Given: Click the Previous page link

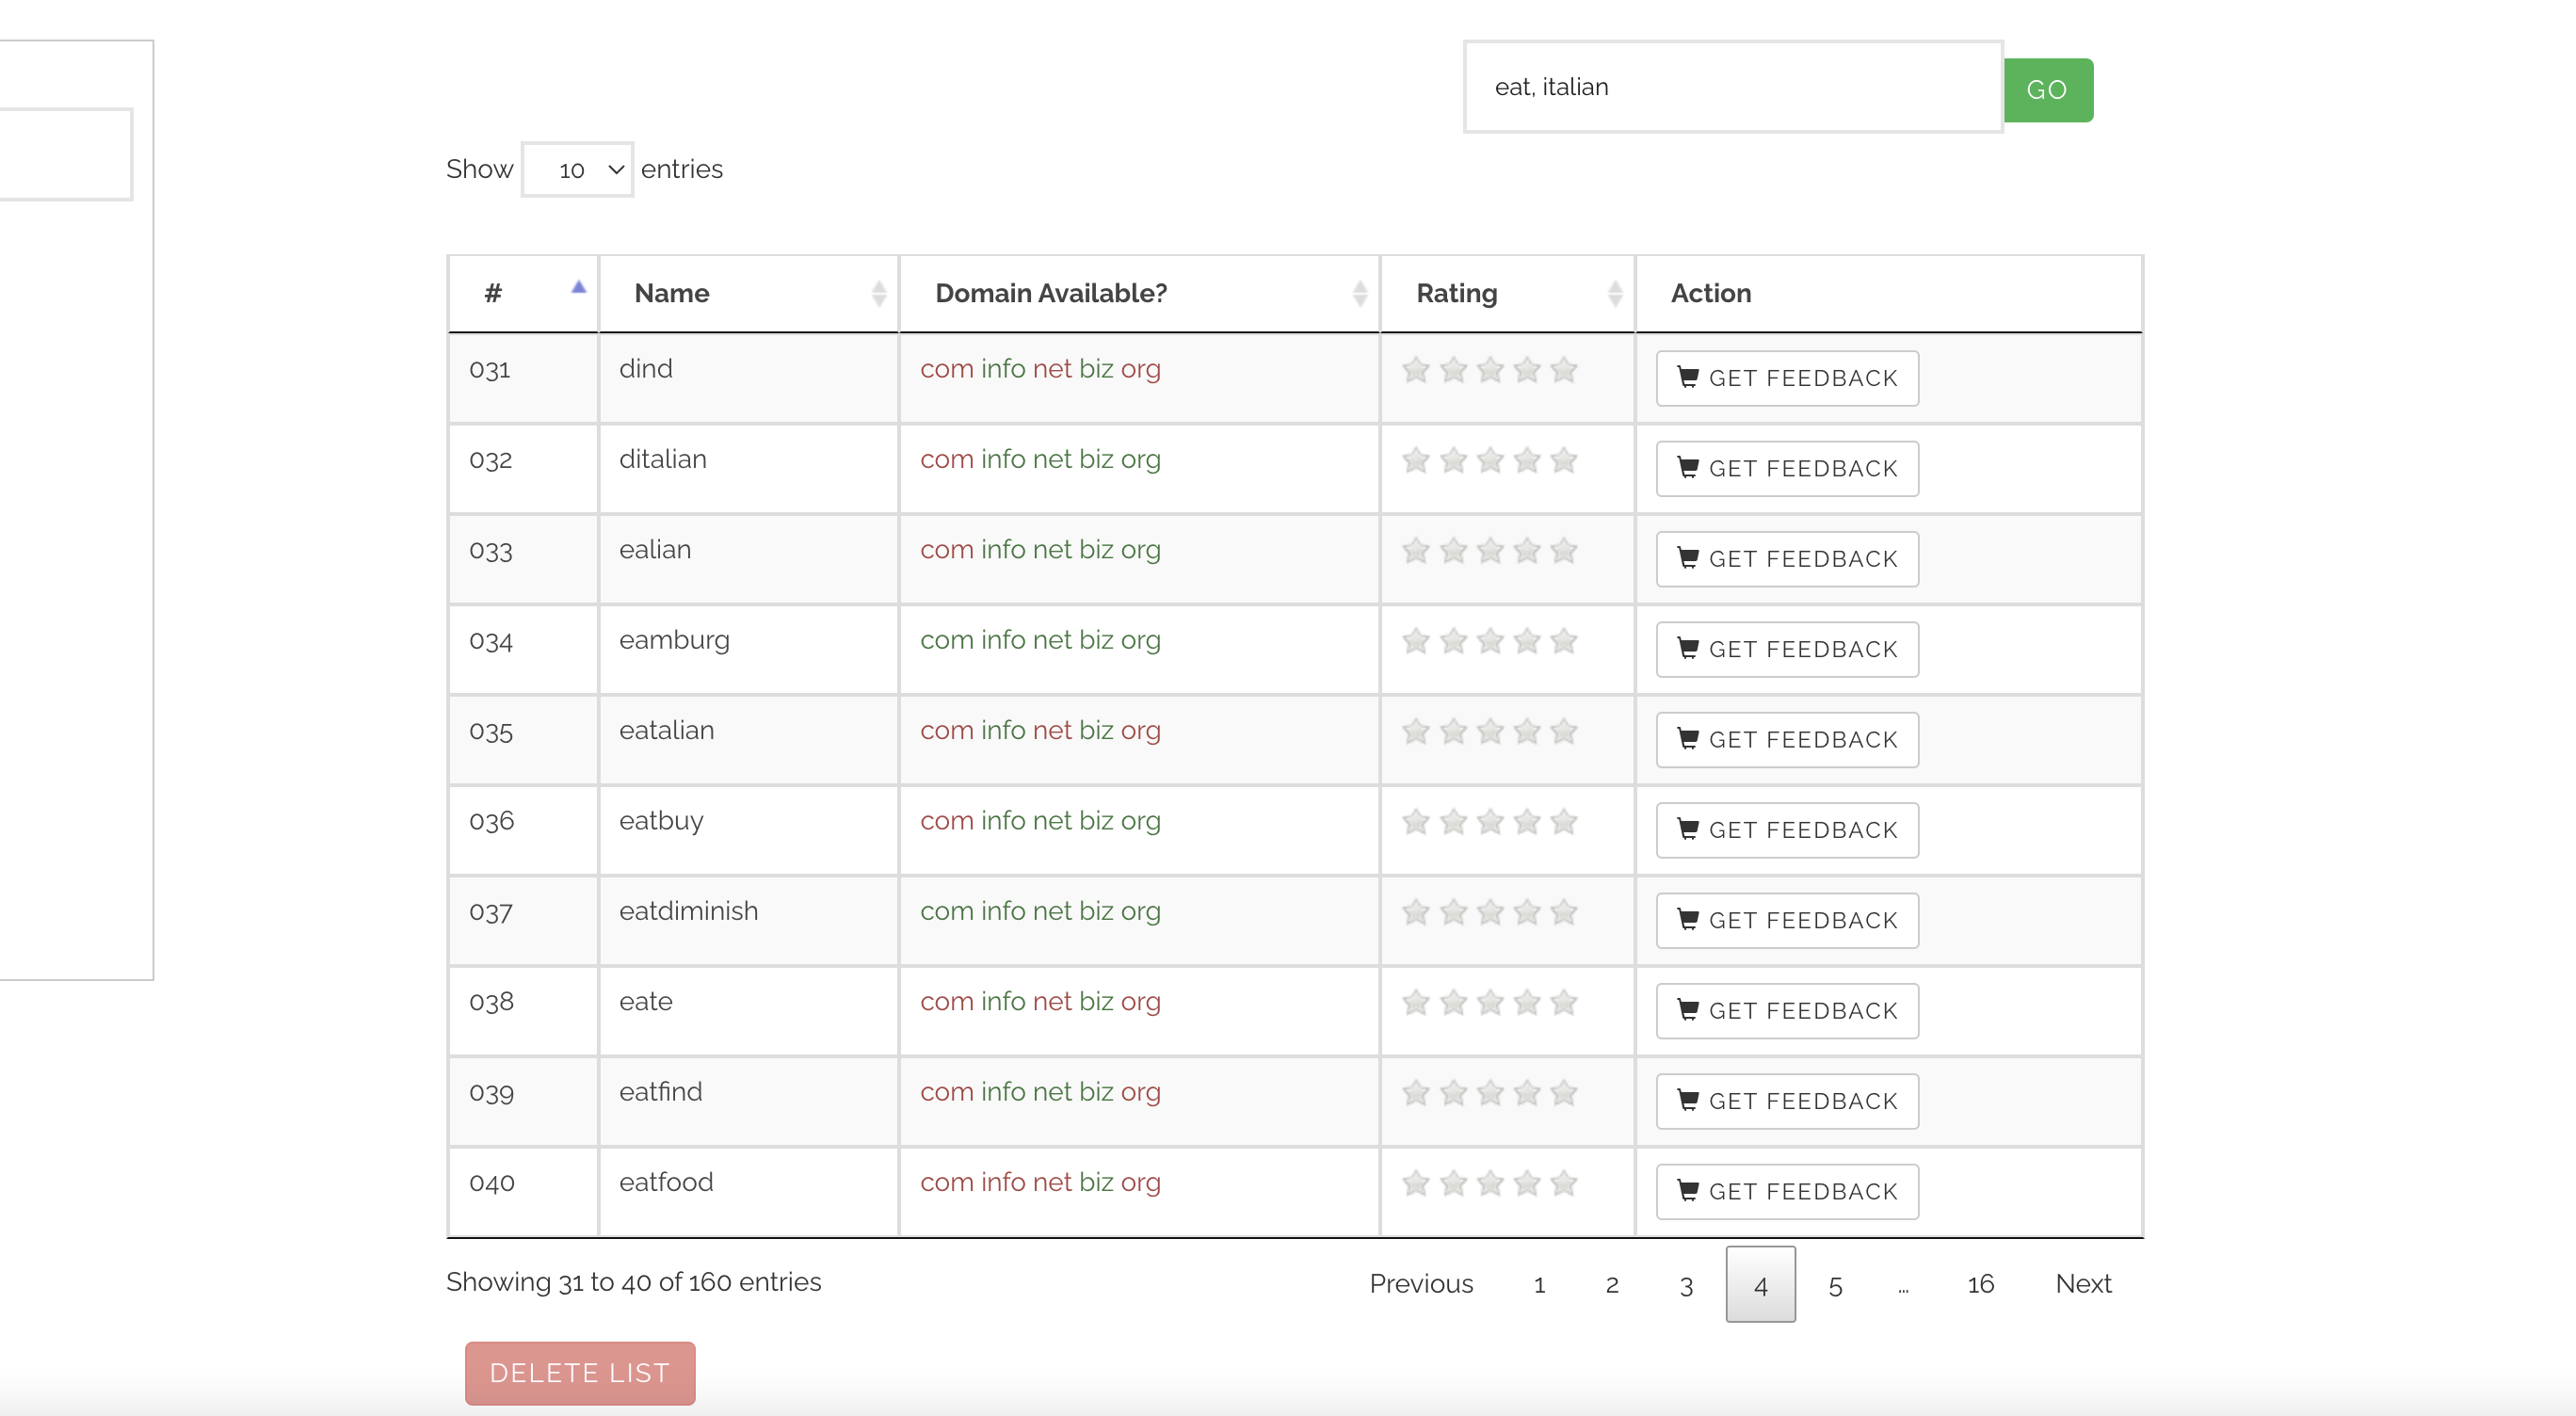Looking at the screenshot, I should click(x=1420, y=1284).
